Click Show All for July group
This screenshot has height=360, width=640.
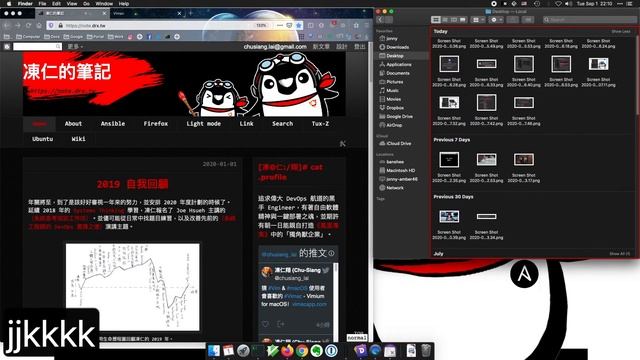coord(620,254)
